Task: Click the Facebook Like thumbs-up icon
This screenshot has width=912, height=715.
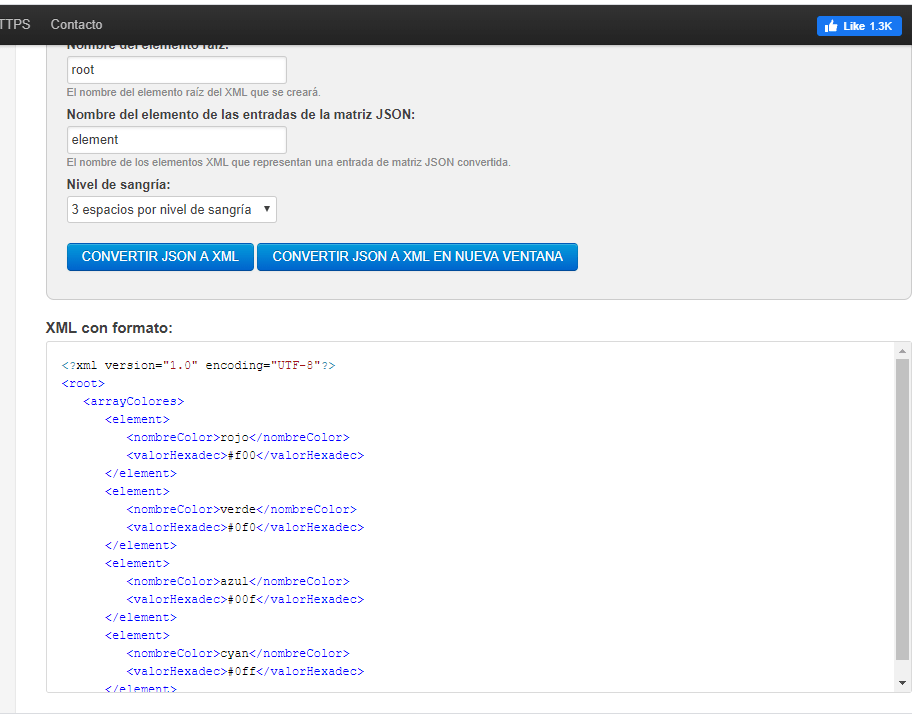Action: (x=830, y=26)
